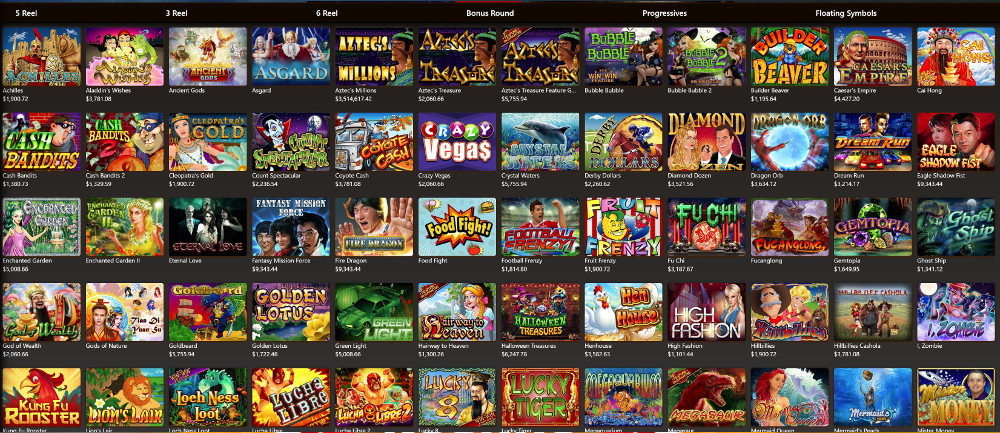
Task: Open the Food Fight game icon
Action: click(x=457, y=227)
